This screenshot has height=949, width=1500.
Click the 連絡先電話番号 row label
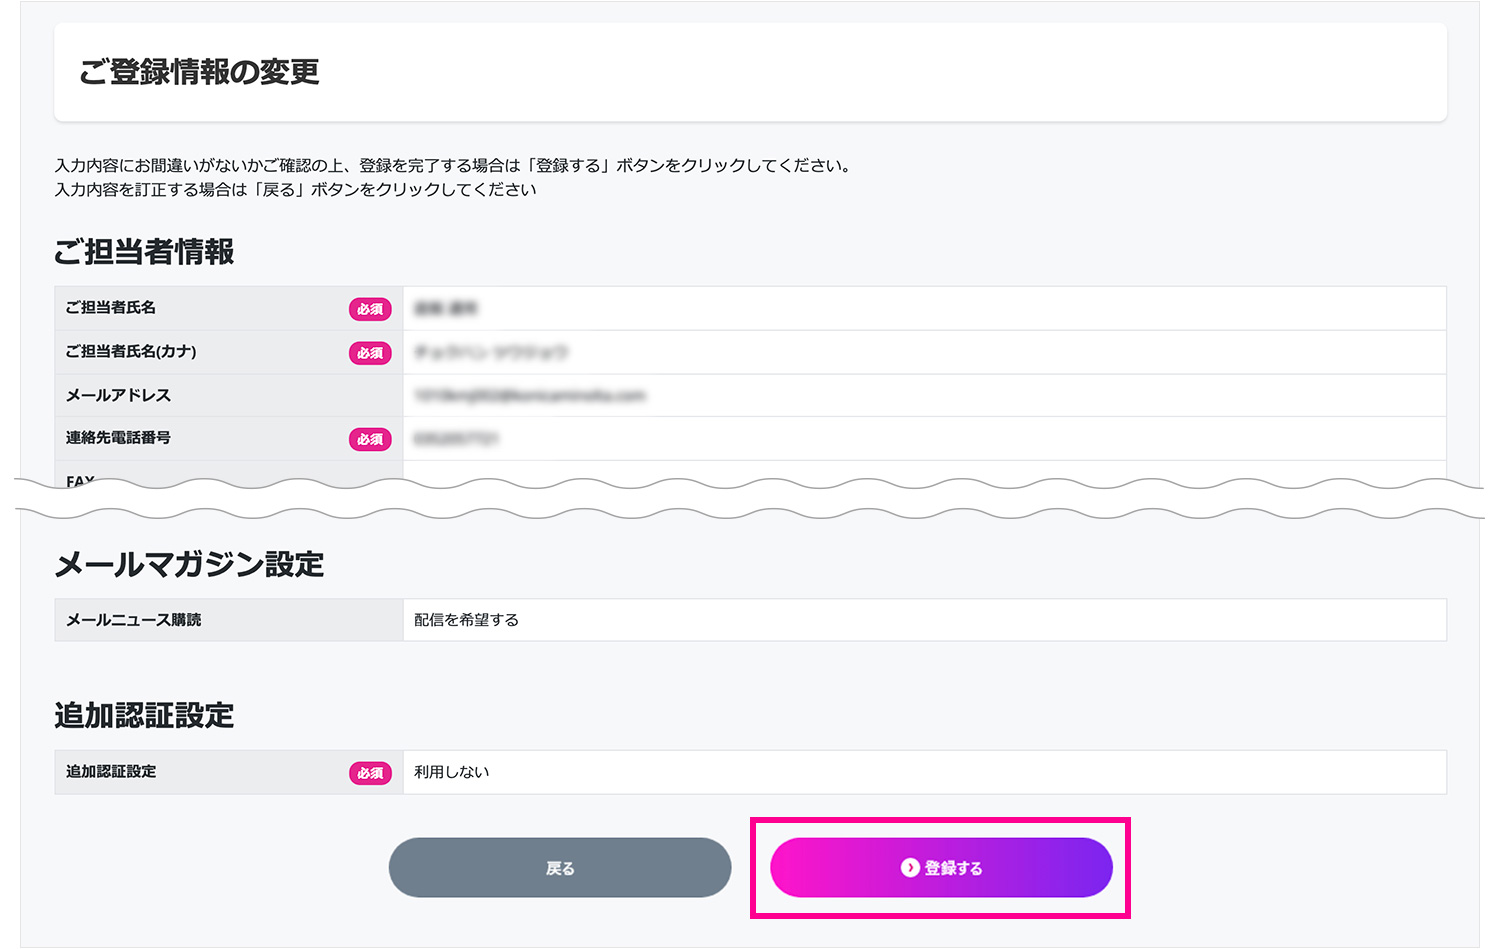(118, 438)
